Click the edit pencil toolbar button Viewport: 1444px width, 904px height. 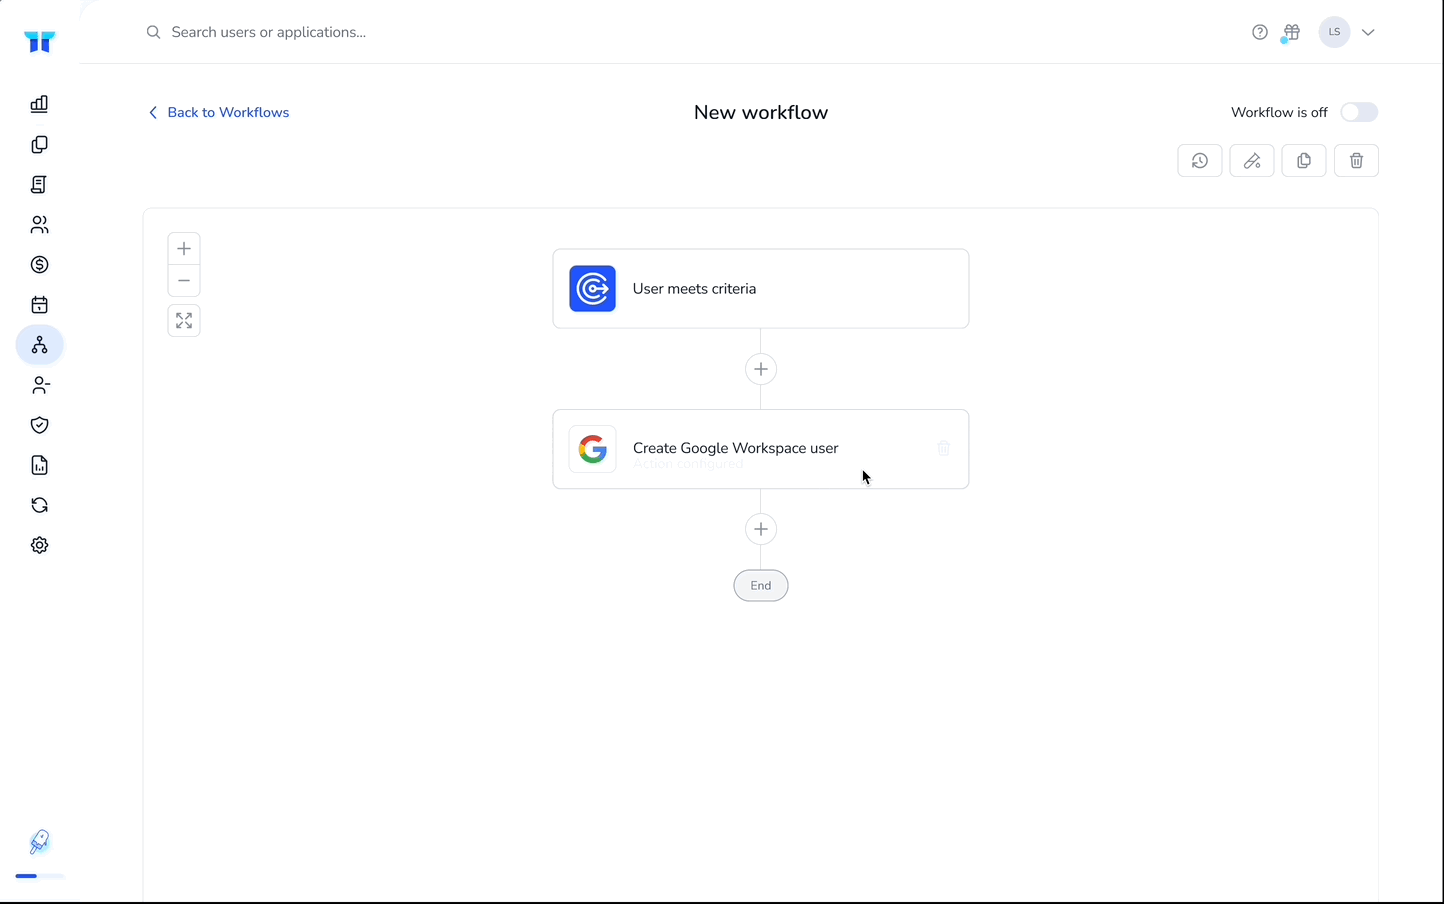point(1252,161)
